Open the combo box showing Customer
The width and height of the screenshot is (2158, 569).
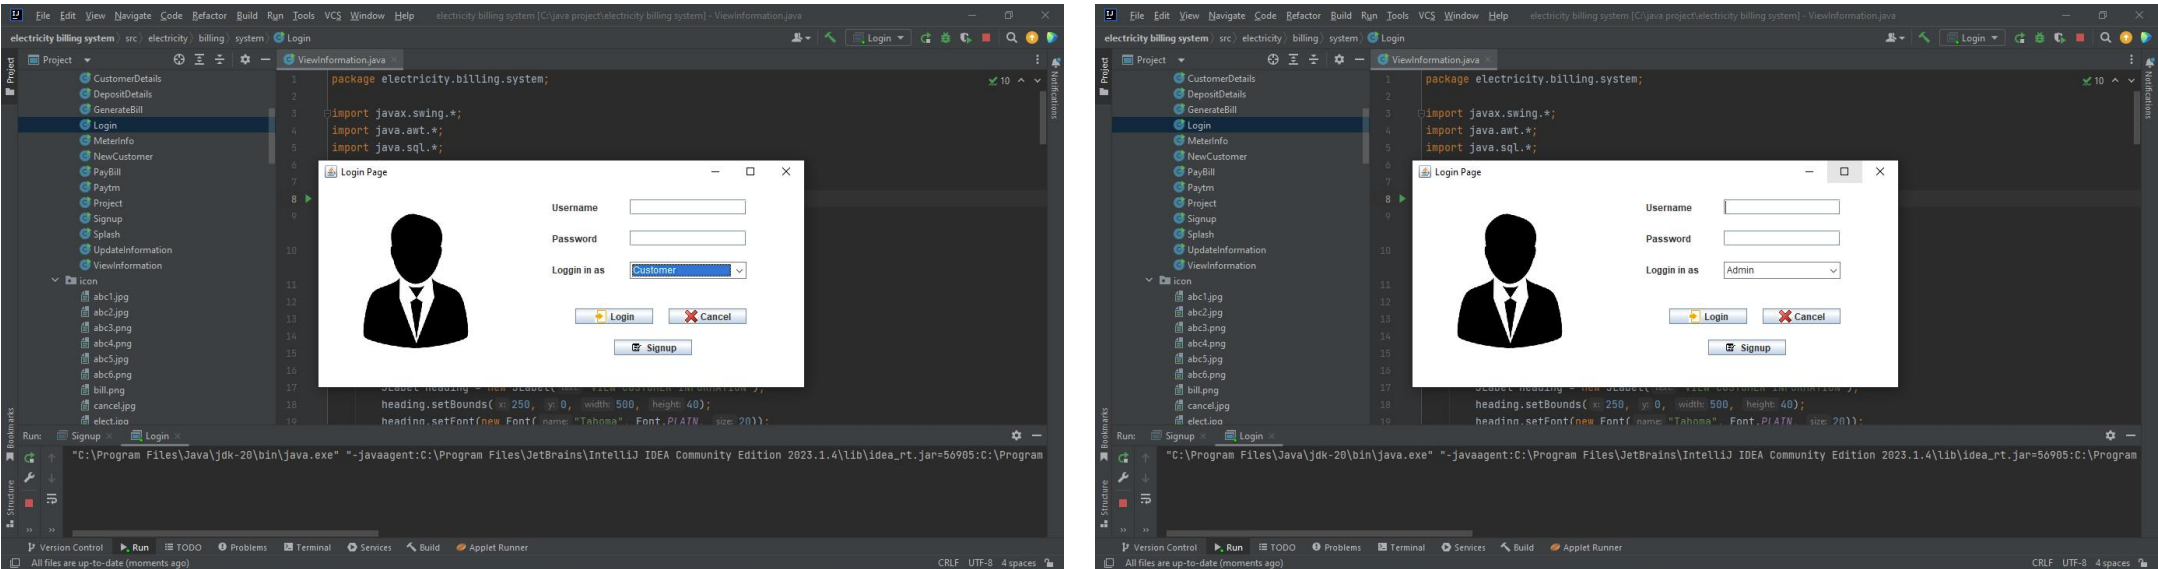coord(688,270)
